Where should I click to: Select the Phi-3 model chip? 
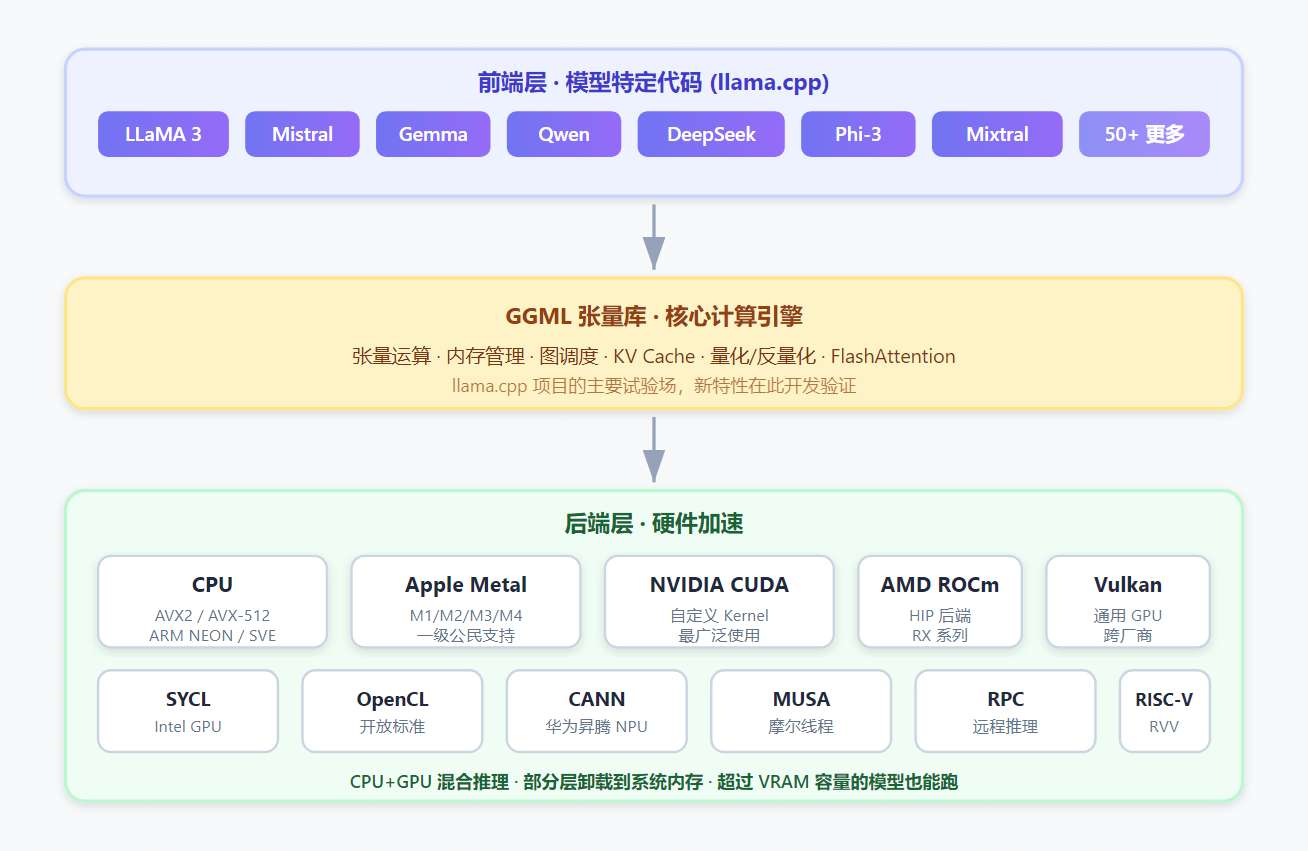coord(858,134)
